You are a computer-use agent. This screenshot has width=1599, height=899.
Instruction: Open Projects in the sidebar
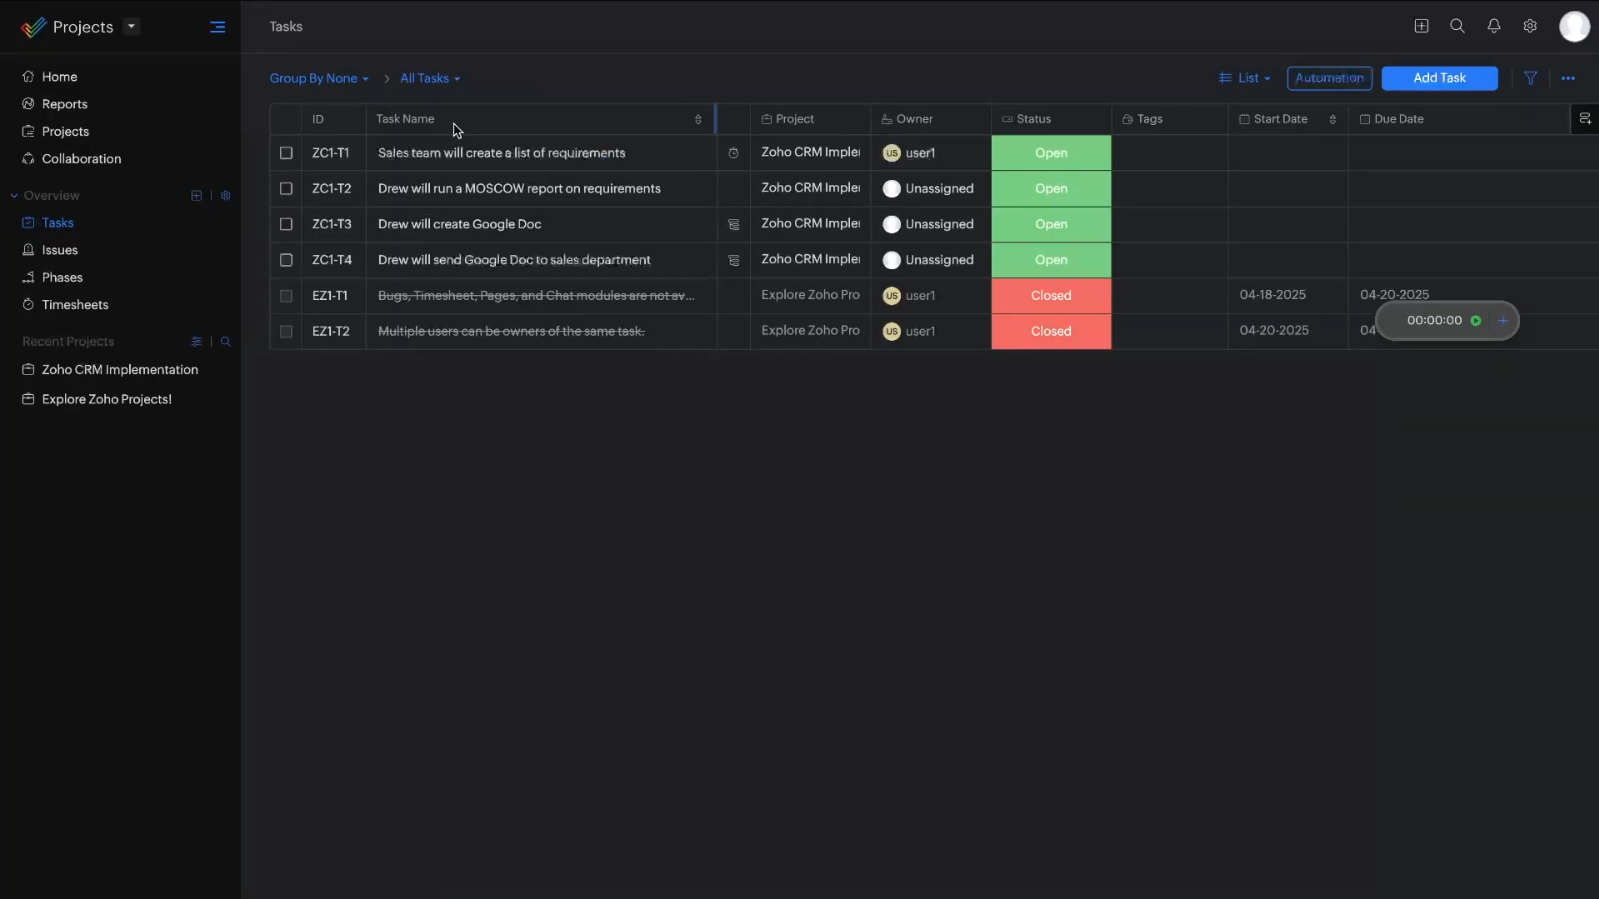(65, 131)
